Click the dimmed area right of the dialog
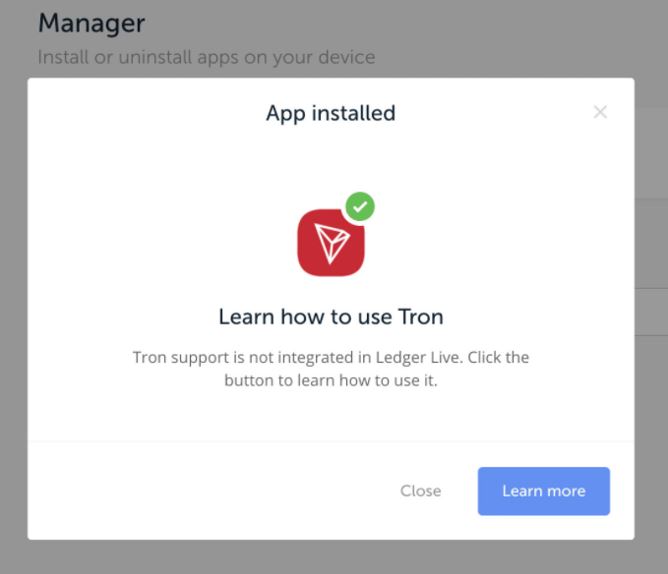 tap(652, 400)
